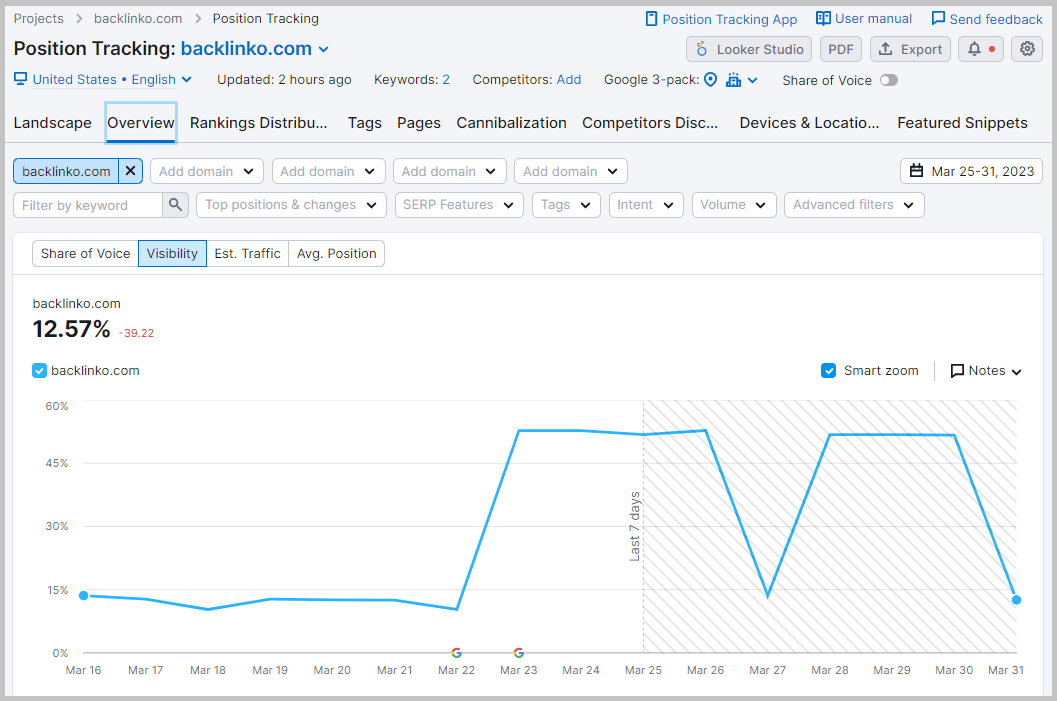Select the Avg. Position chart metric

pyautogui.click(x=336, y=253)
